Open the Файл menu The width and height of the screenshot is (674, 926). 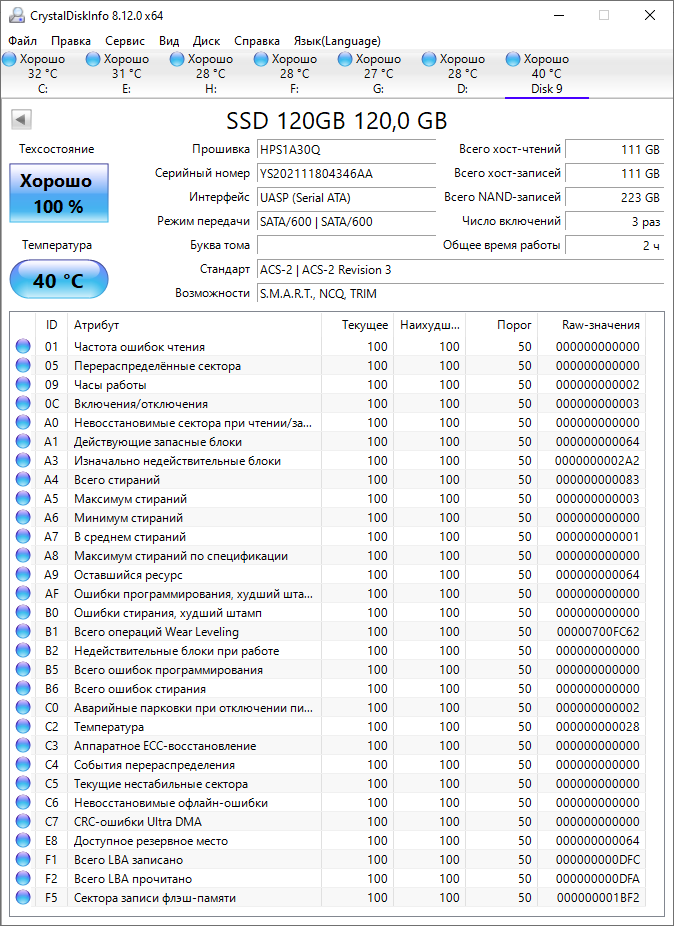[23, 41]
